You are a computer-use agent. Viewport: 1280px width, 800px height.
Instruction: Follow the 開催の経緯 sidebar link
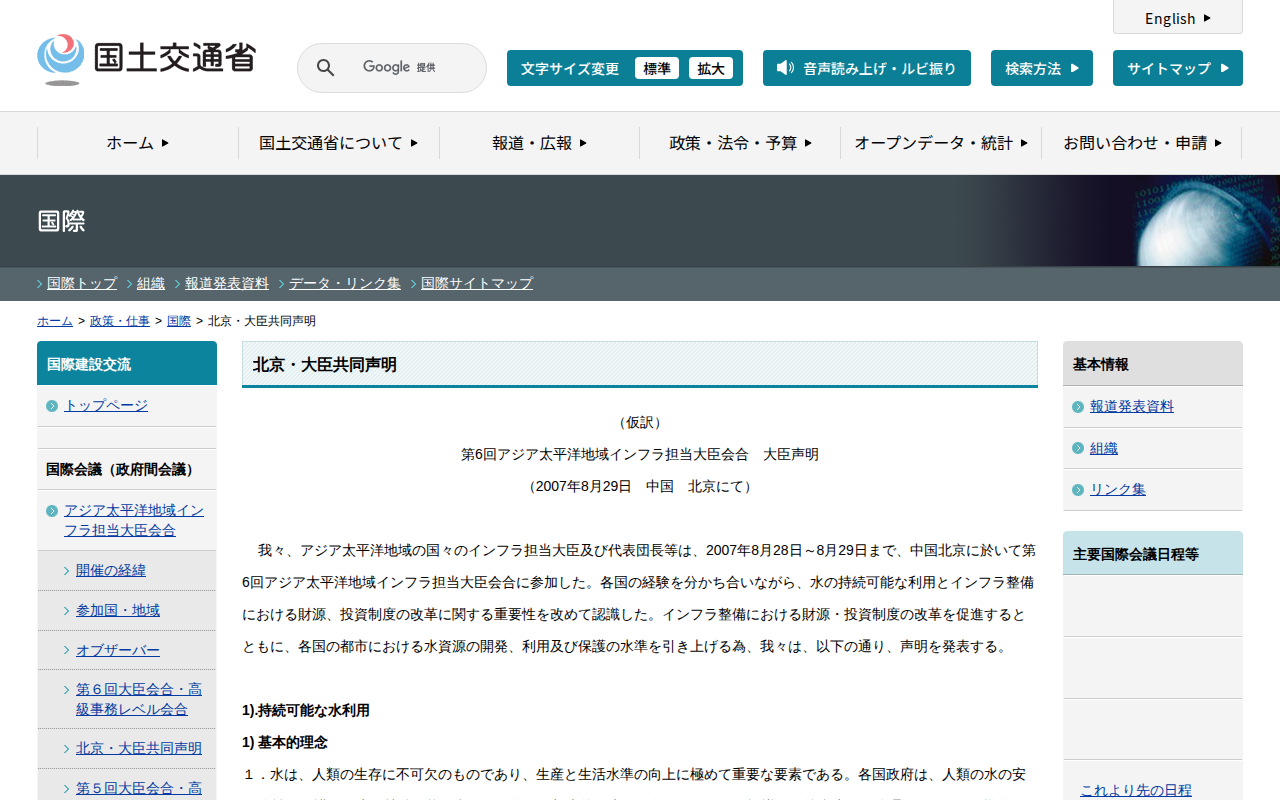tap(111, 570)
